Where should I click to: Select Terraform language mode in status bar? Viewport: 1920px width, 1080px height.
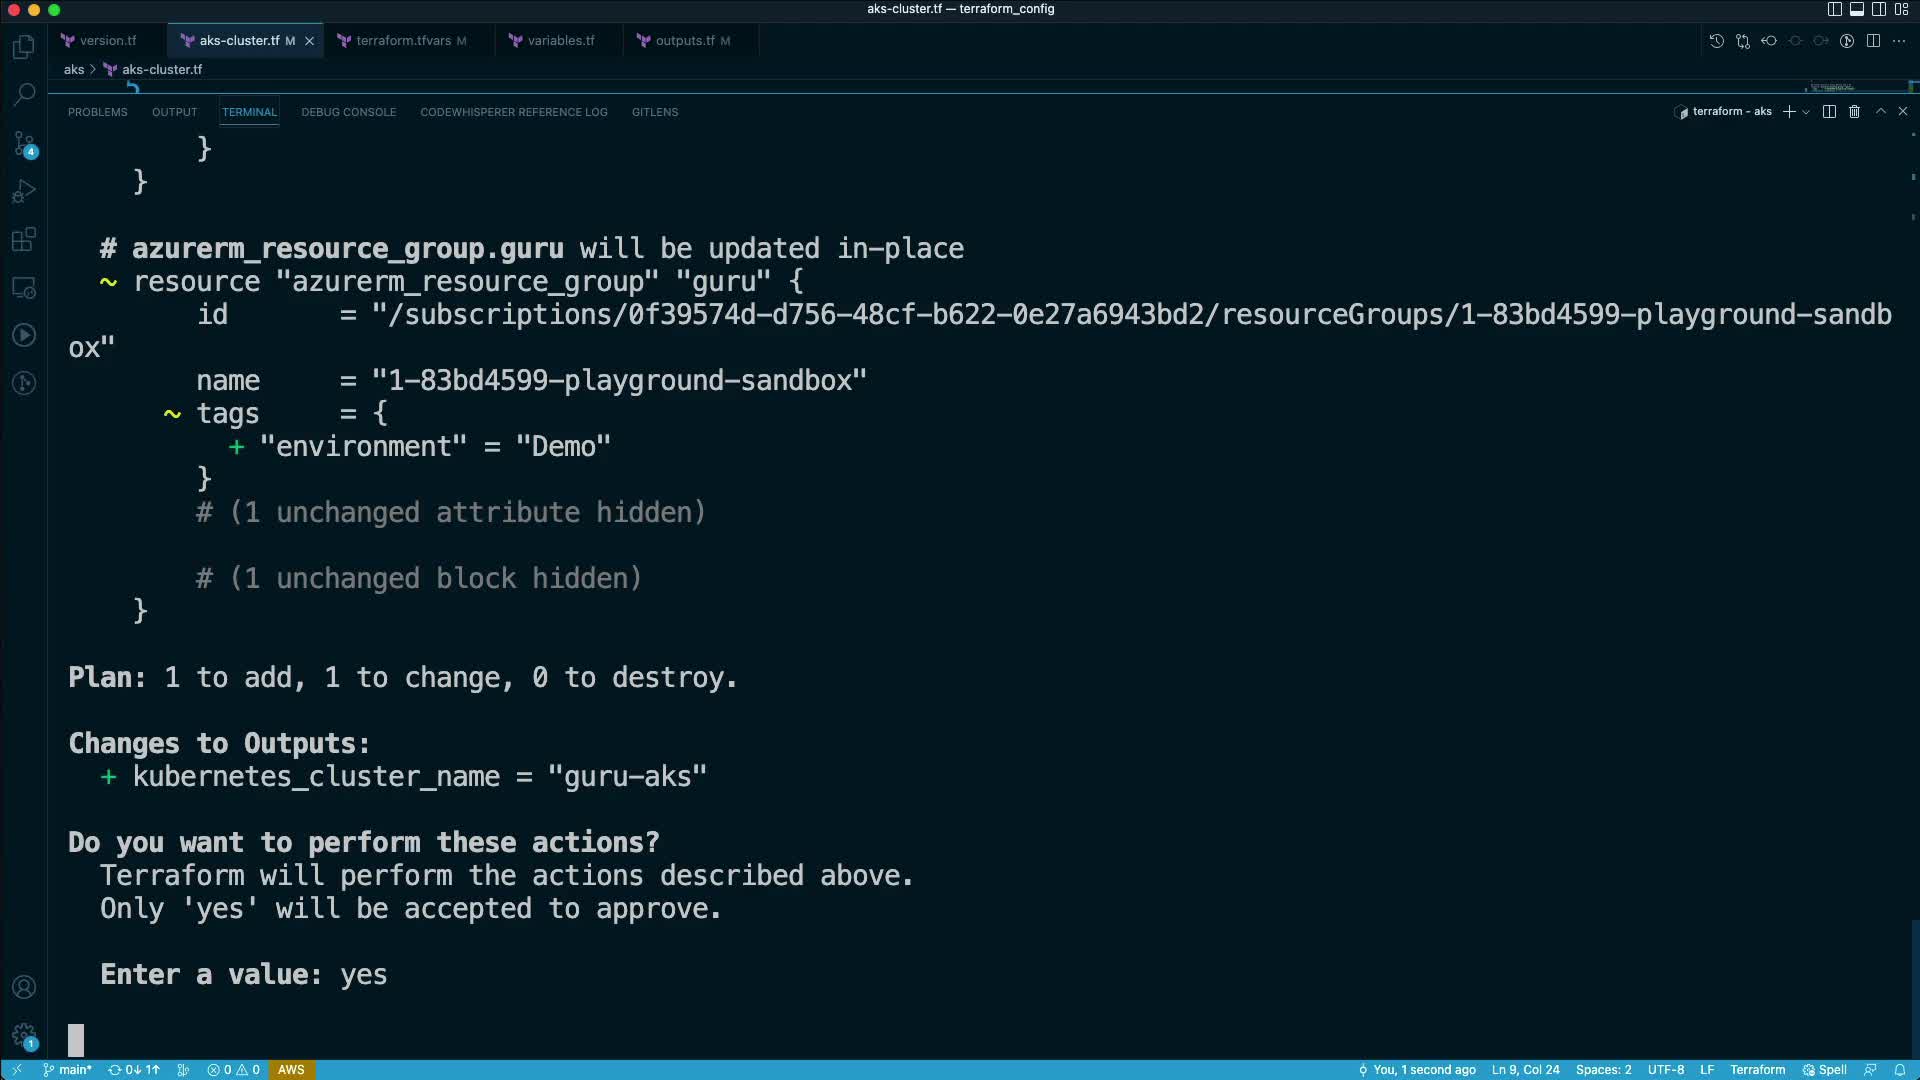tap(1757, 1070)
